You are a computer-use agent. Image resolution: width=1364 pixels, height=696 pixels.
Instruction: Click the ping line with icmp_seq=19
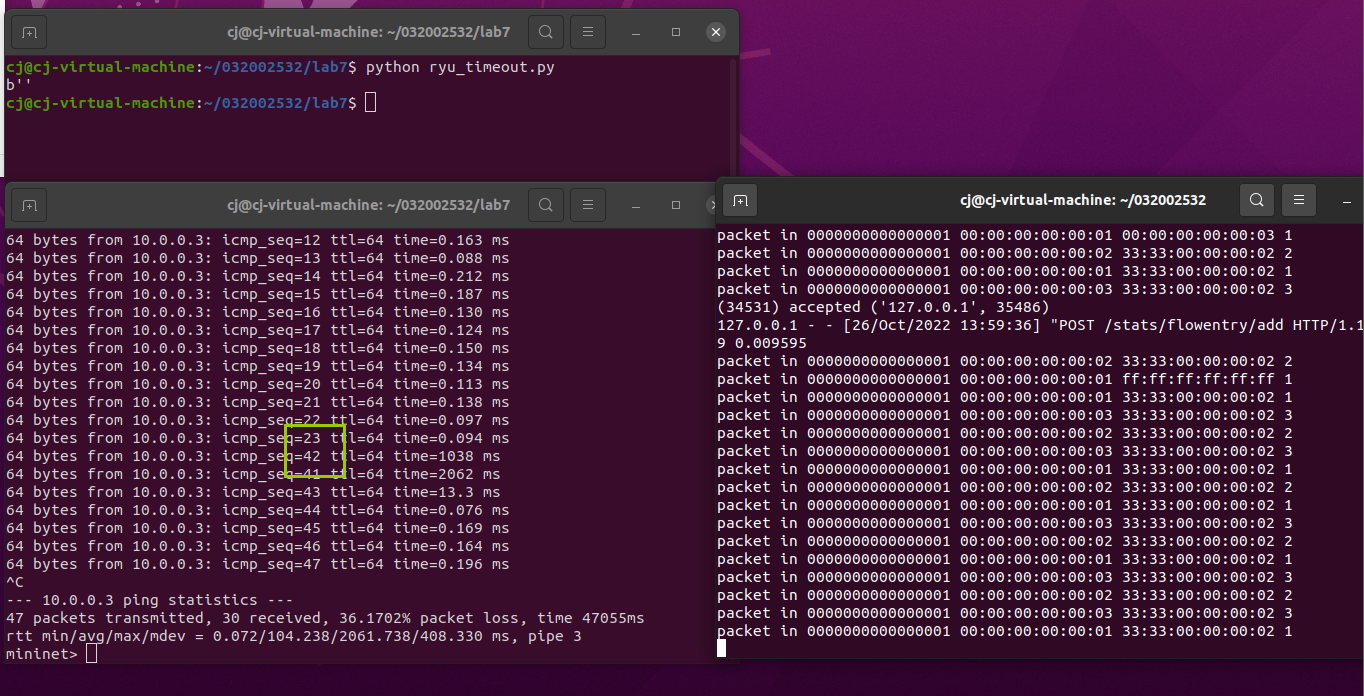(257, 367)
